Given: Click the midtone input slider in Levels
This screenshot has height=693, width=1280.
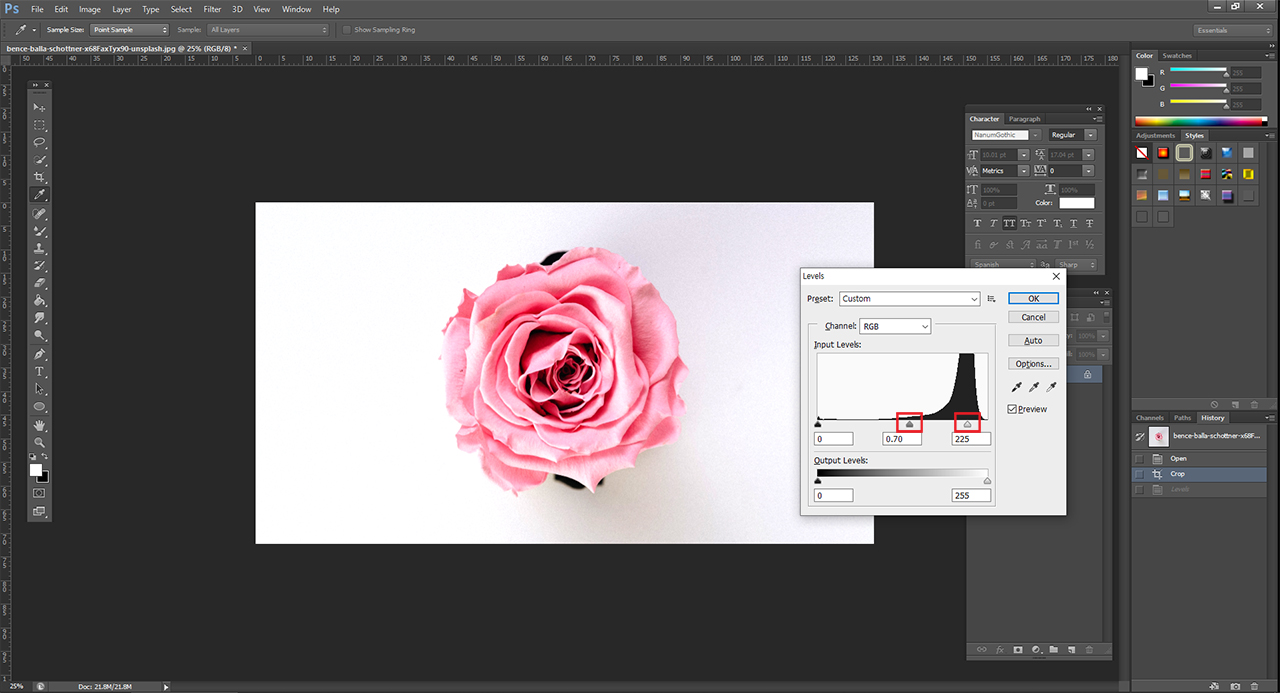Looking at the screenshot, I should coord(909,424).
